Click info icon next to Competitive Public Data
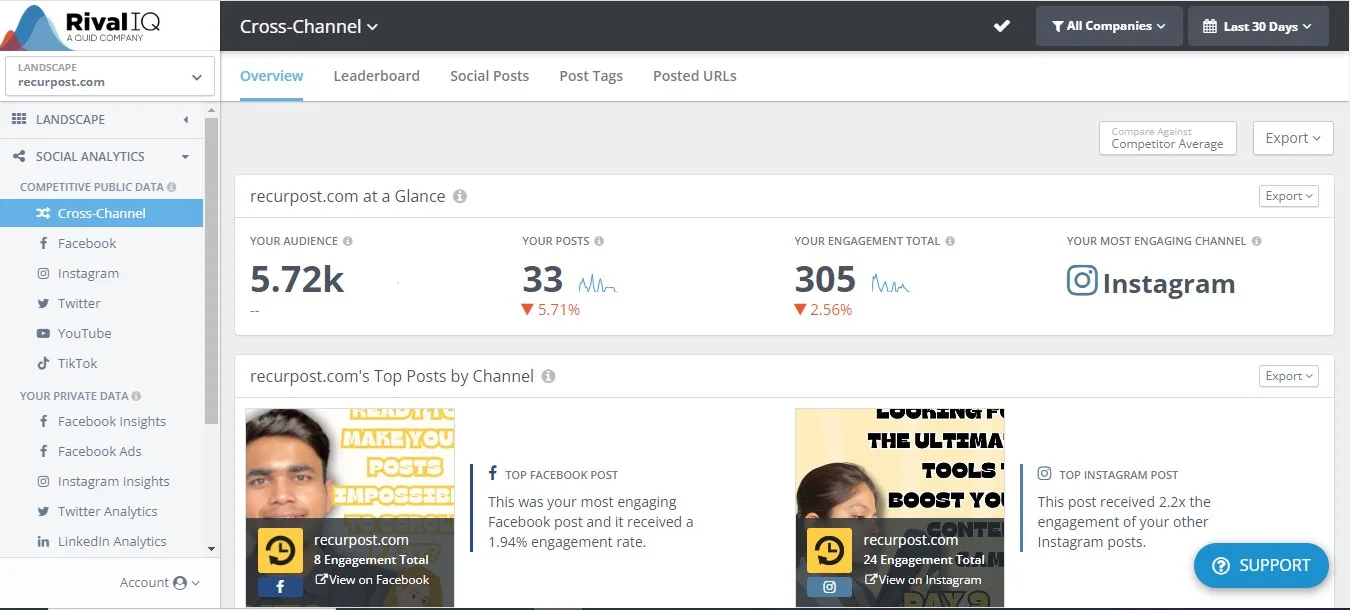 pyautogui.click(x=172, y=187)
